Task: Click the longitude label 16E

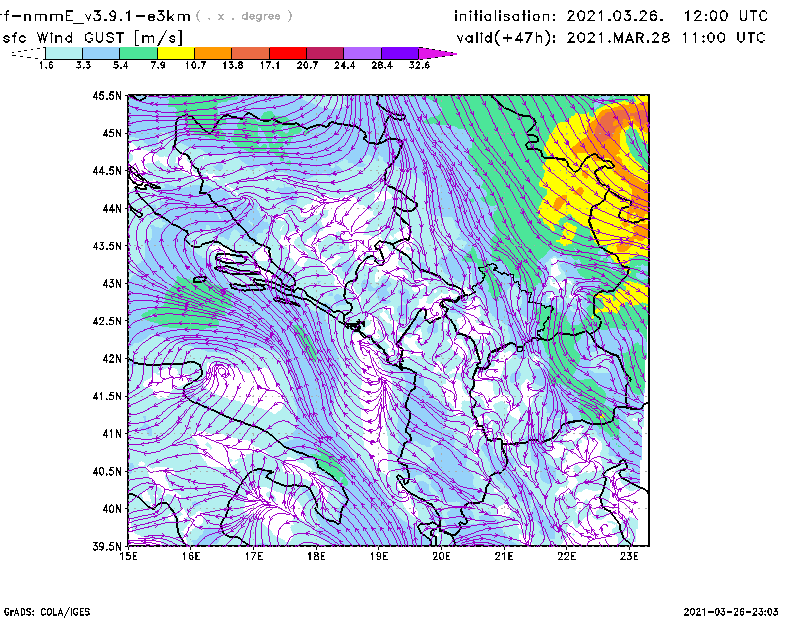Action: pyautogui.click(x=191, y=556)
